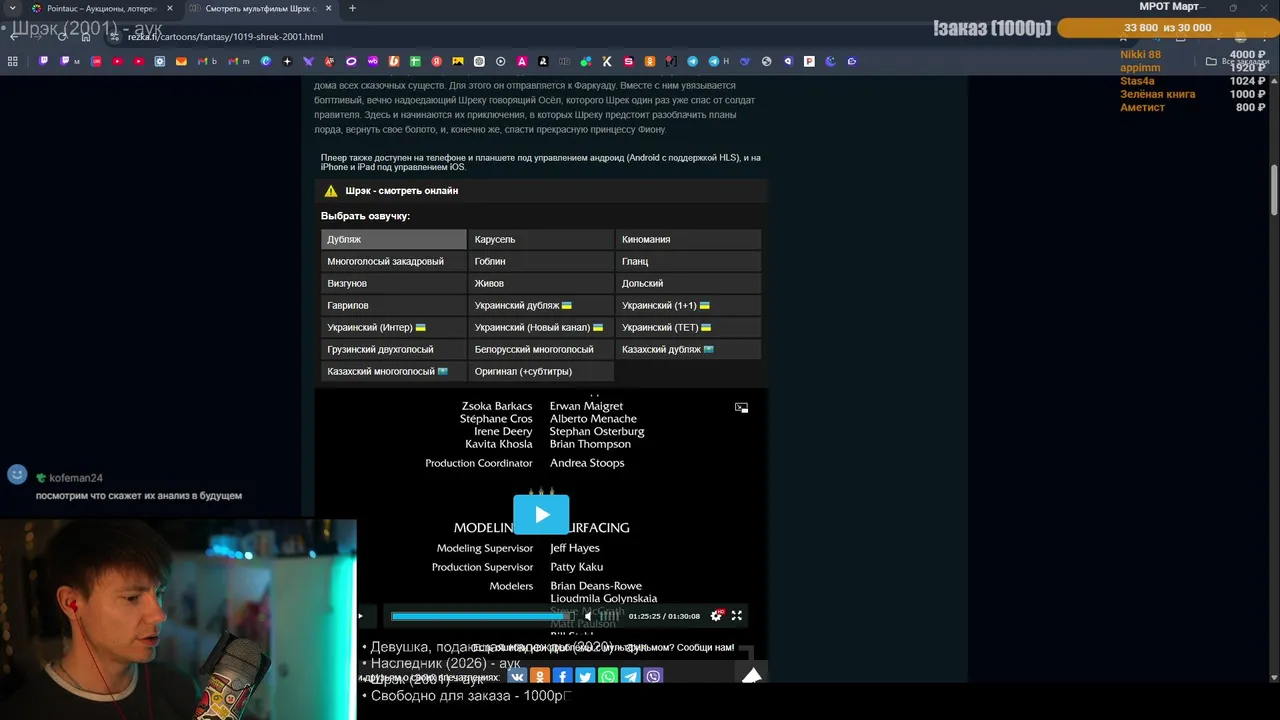This screenshot has width=1280, height=720.
Task: Adjust the player volume level bars
Action: point(608,616)
